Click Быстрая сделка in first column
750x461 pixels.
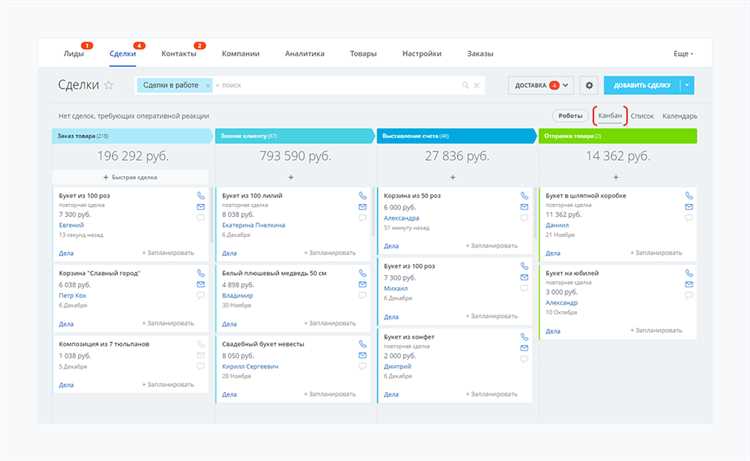coord(130,177)
